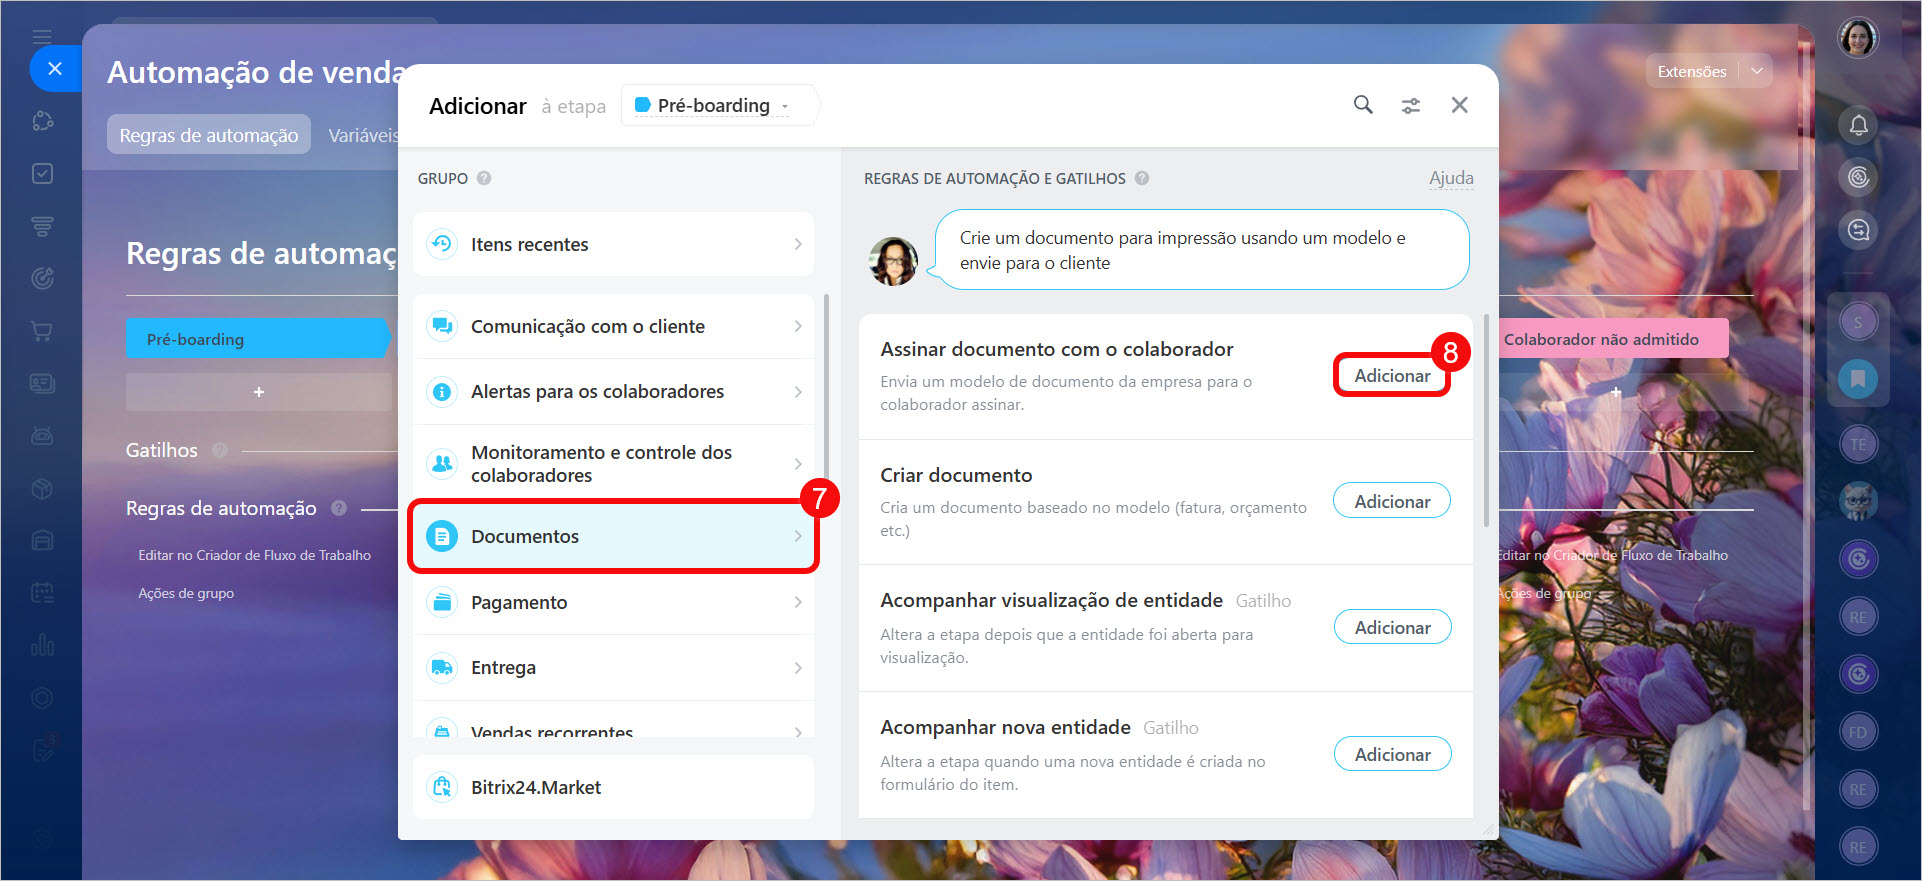Click the Pagamento wallet icon
This screenshot has height=881, width=1922.
coord(441,602)
